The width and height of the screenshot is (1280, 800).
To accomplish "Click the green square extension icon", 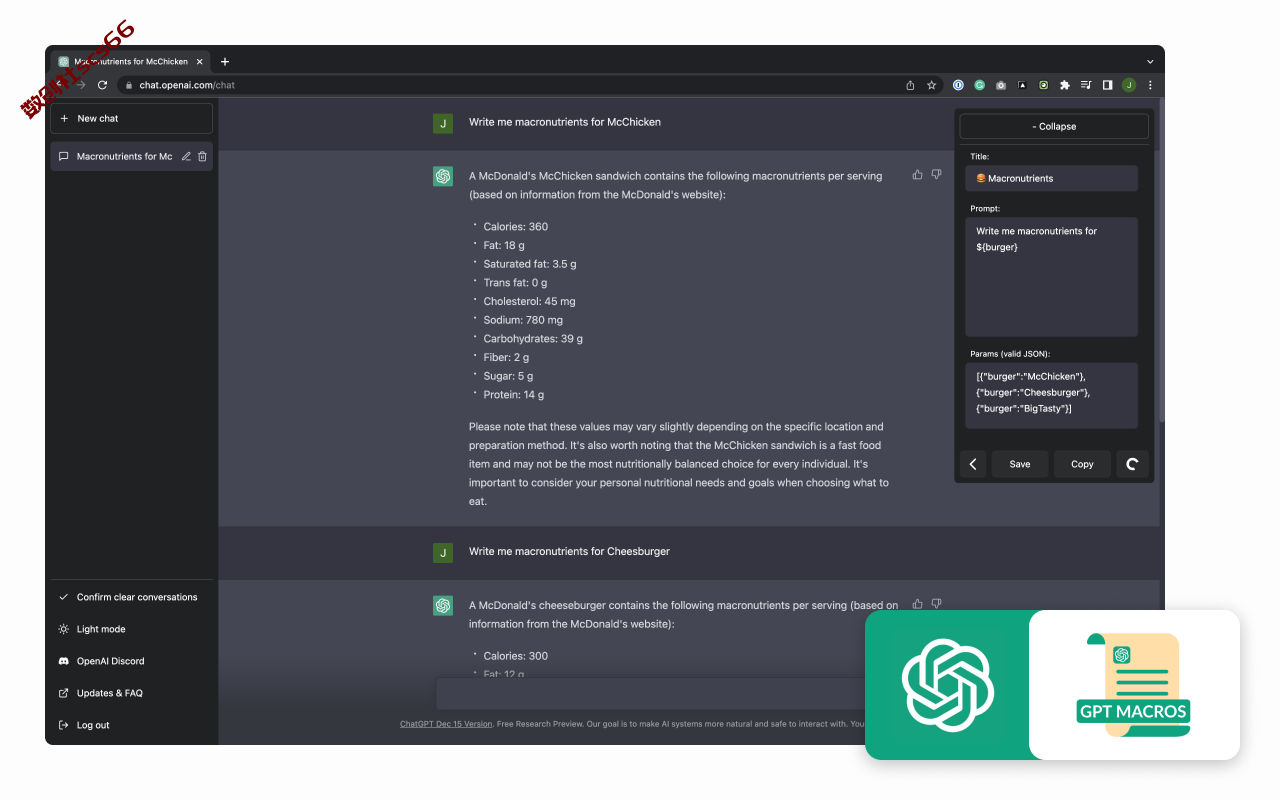I will tap(1043, 85).
